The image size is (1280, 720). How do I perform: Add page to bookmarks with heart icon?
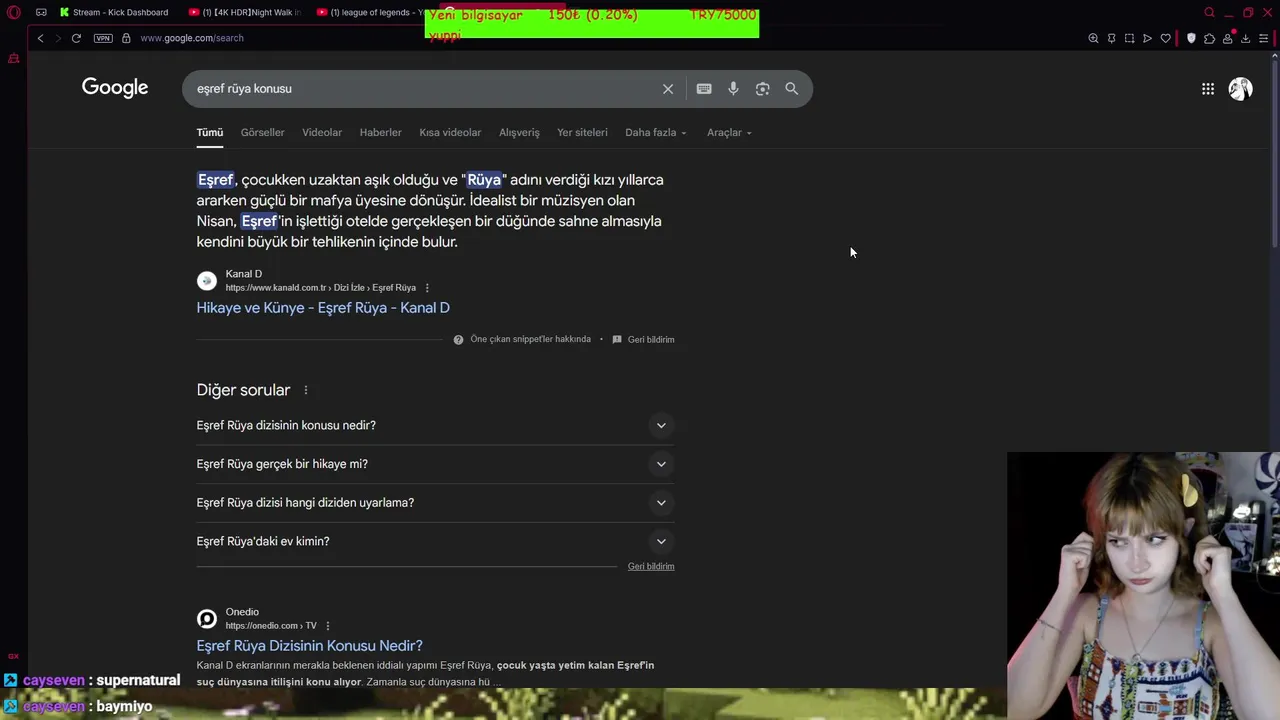tap(1165, 38)
